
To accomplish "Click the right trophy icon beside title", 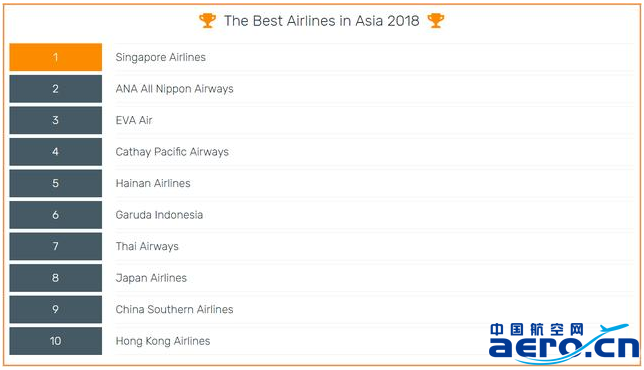I will 436,21.
